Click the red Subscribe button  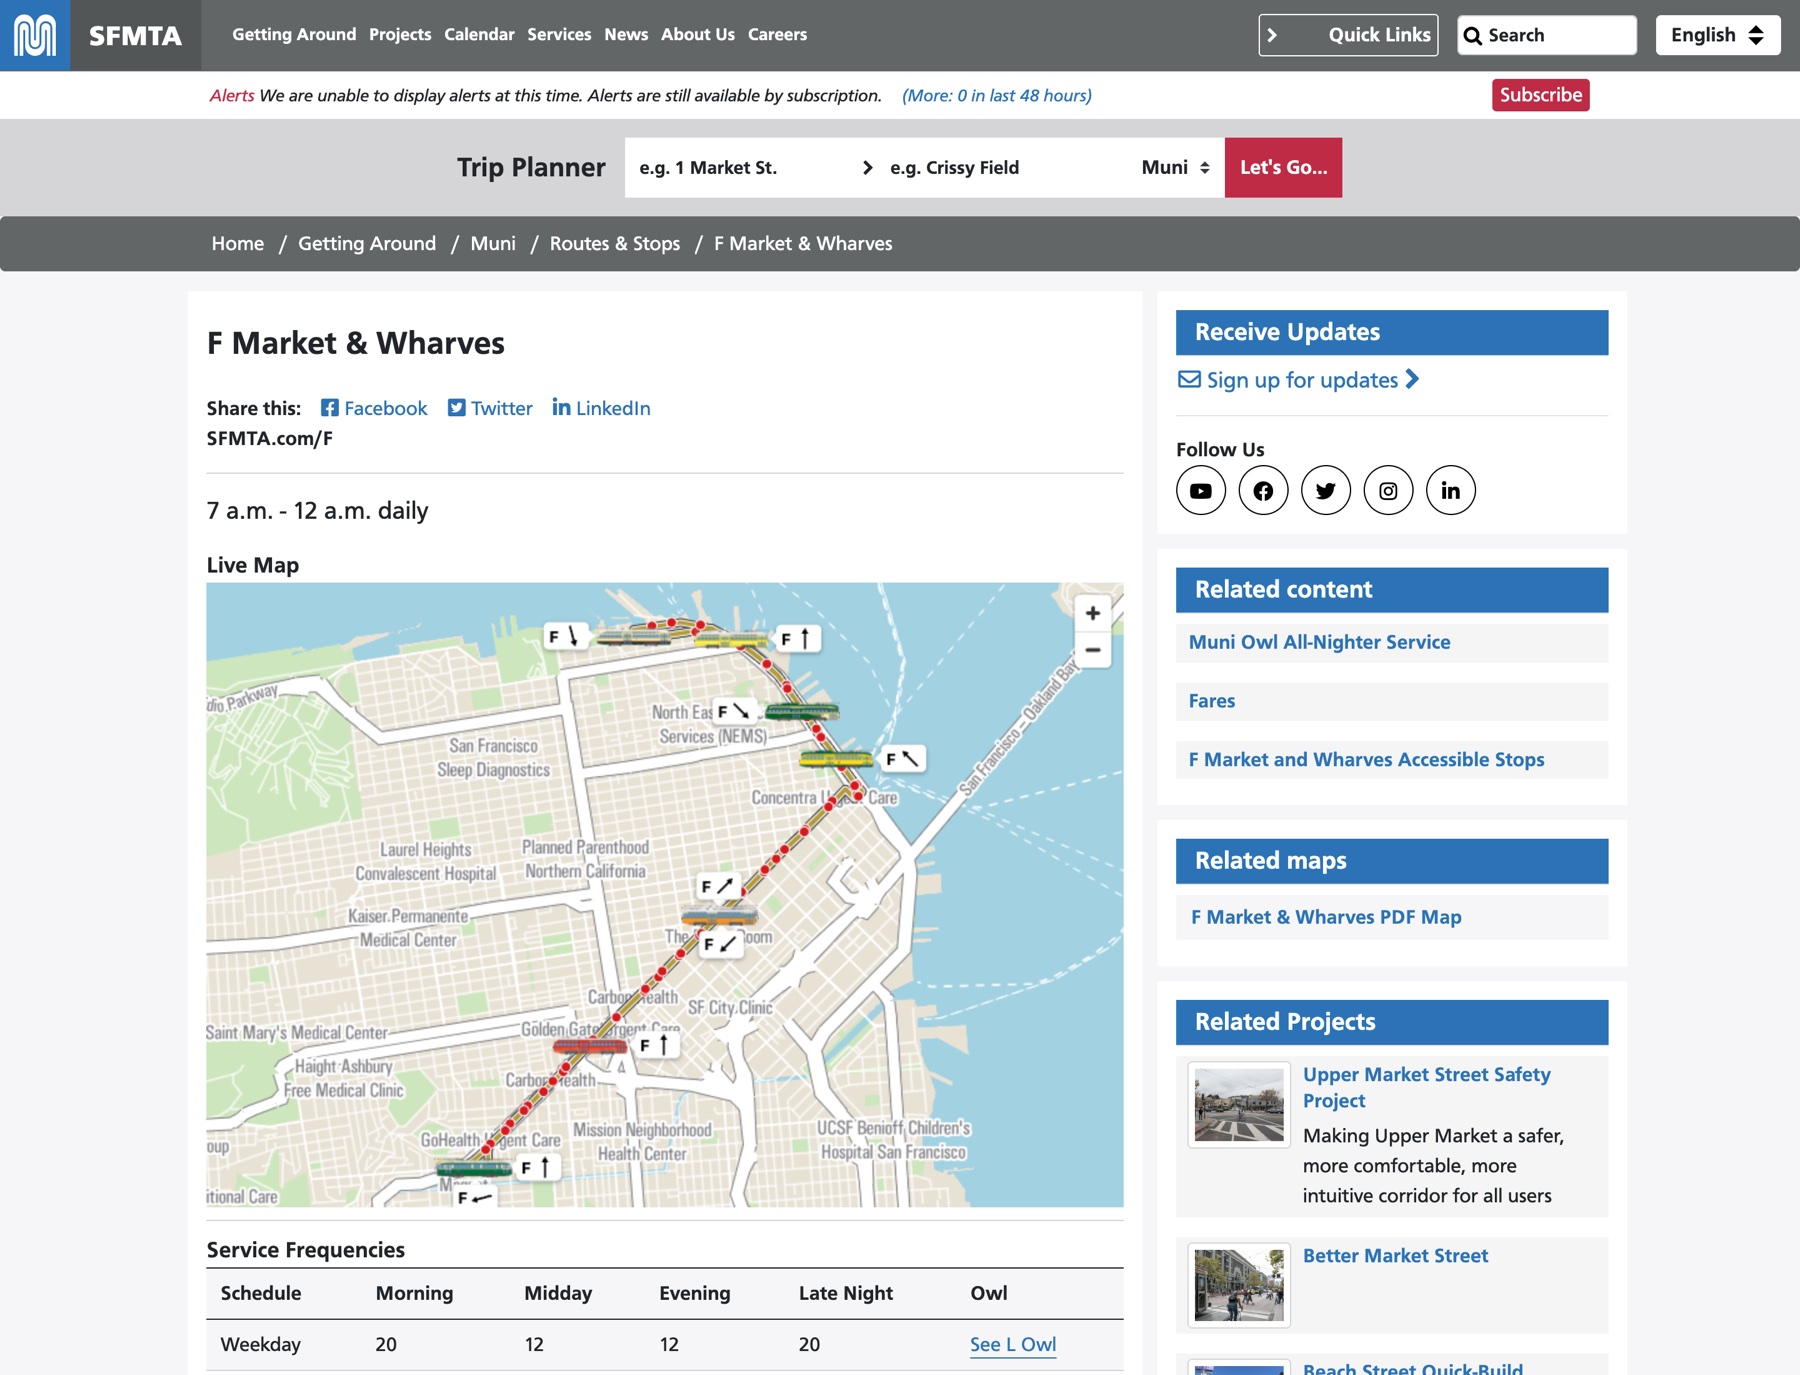pos(1540,95)
